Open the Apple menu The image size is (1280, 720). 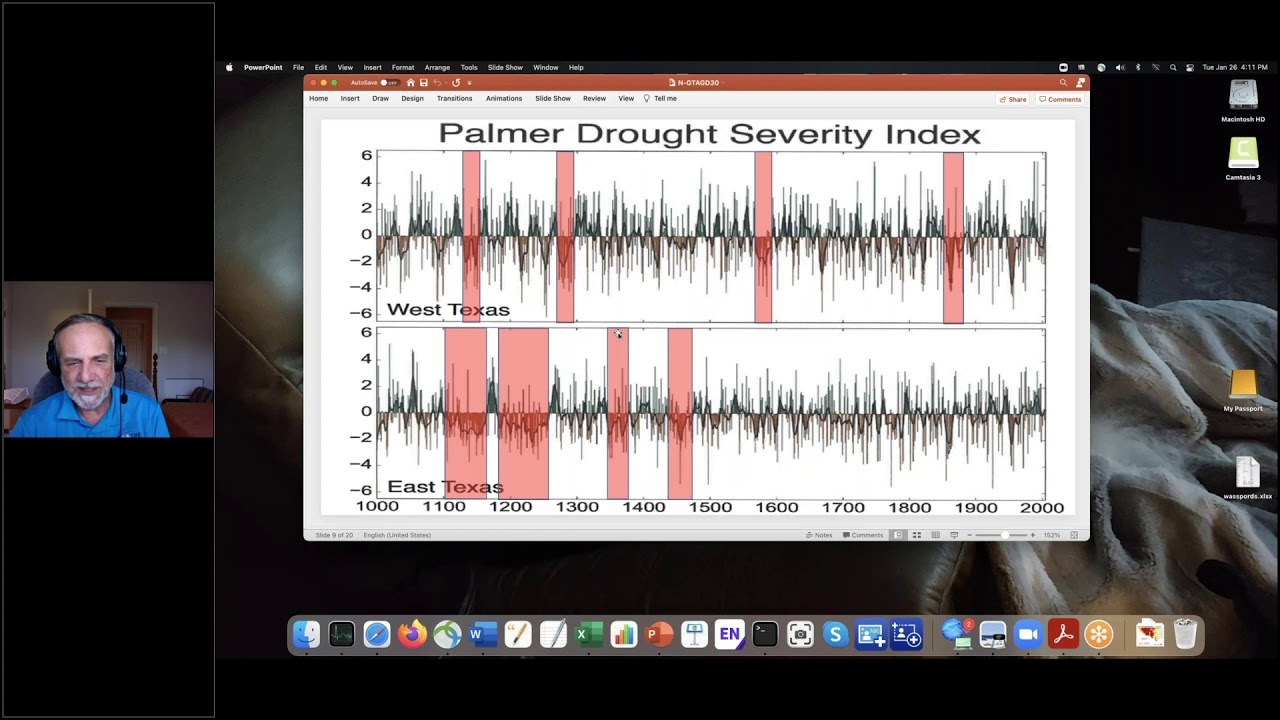click(x=229, y=67)
